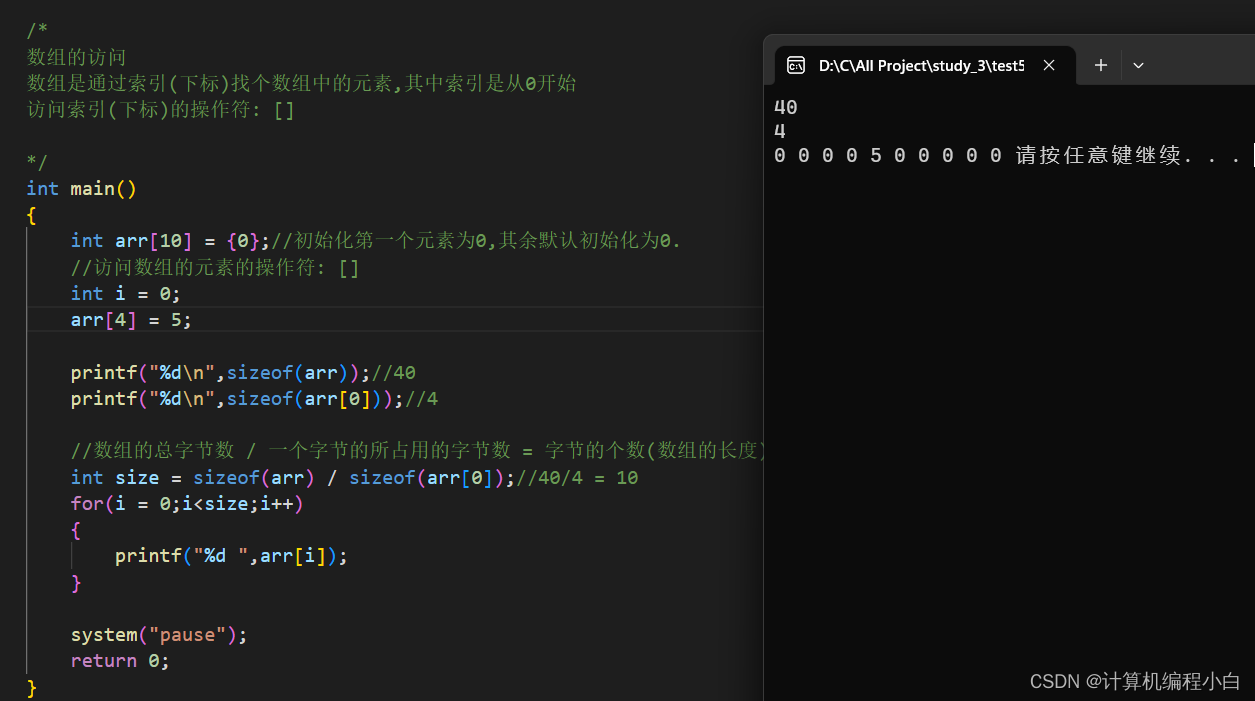Screen dimensions: 1255x701
Task: Click the printf sizeof(arr[0]) line
Action: 254,399
